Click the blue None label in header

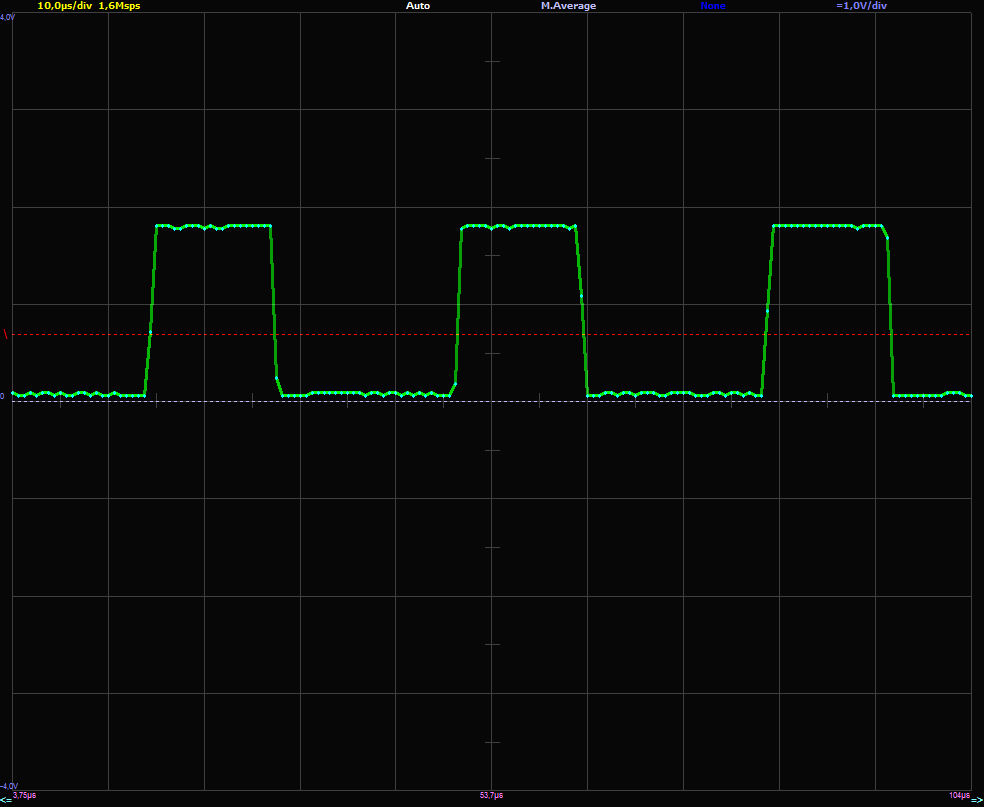pos(713,6)
